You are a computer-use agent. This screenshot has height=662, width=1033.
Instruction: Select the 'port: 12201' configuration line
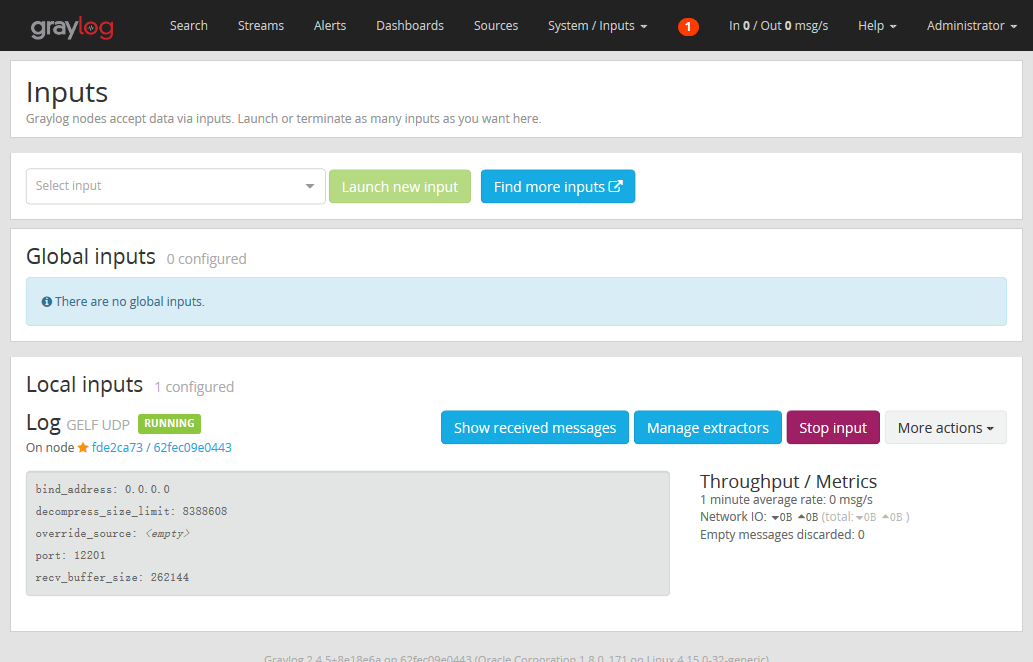tap(70, 555)
